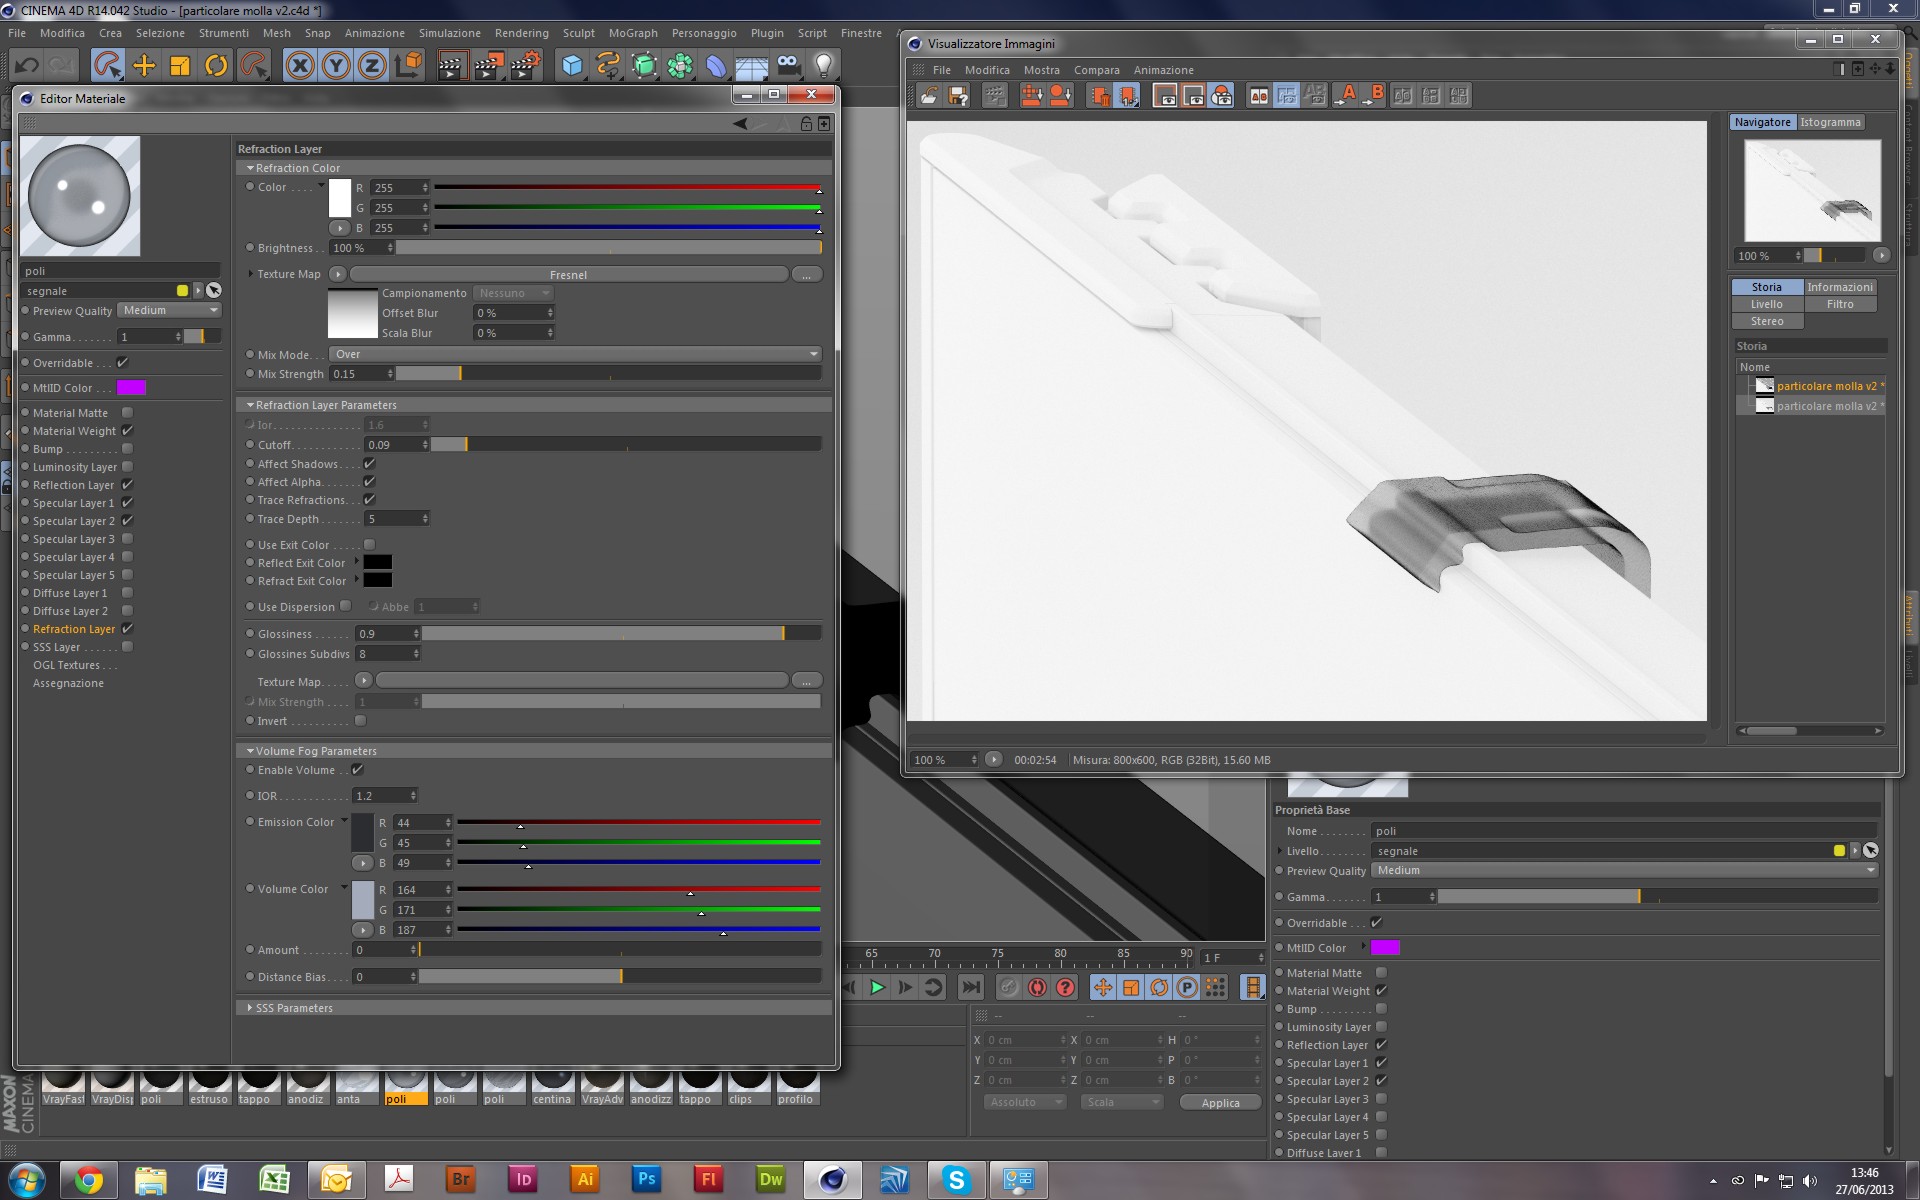Open the Rendering menu
1920x1200 pixels.
(521, 33)
